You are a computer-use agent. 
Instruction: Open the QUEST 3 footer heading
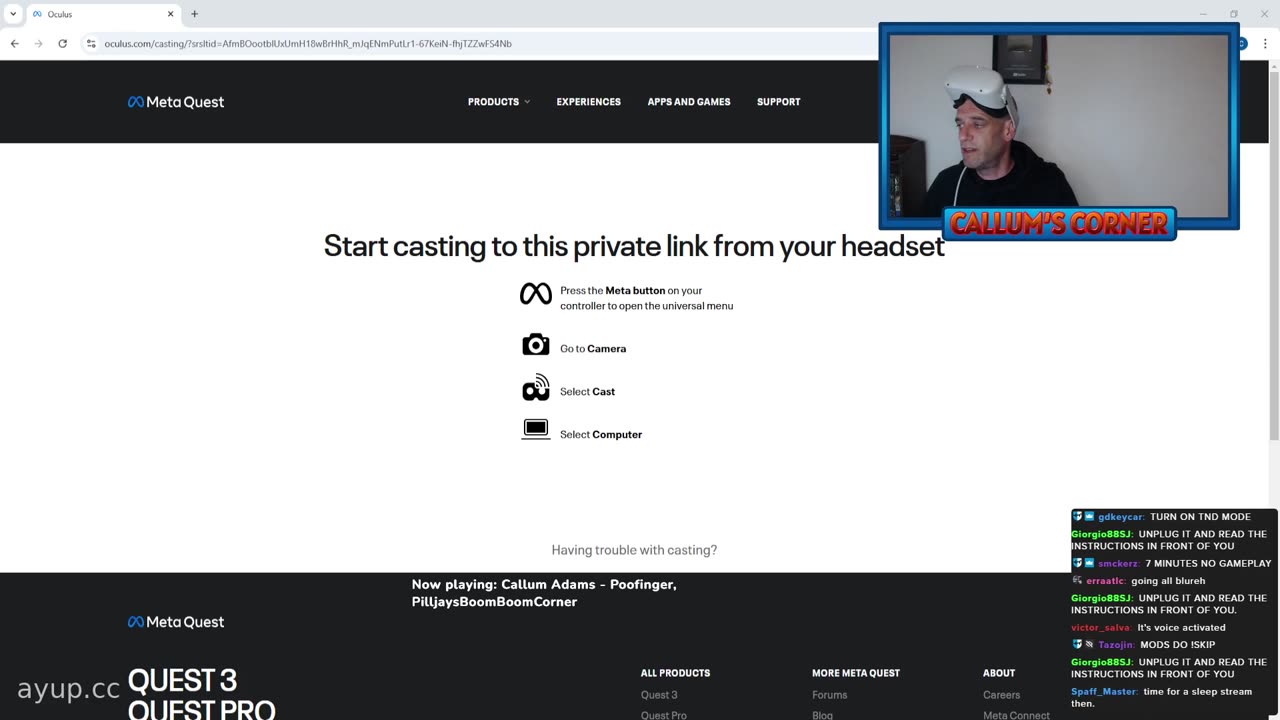coord(182,681)
